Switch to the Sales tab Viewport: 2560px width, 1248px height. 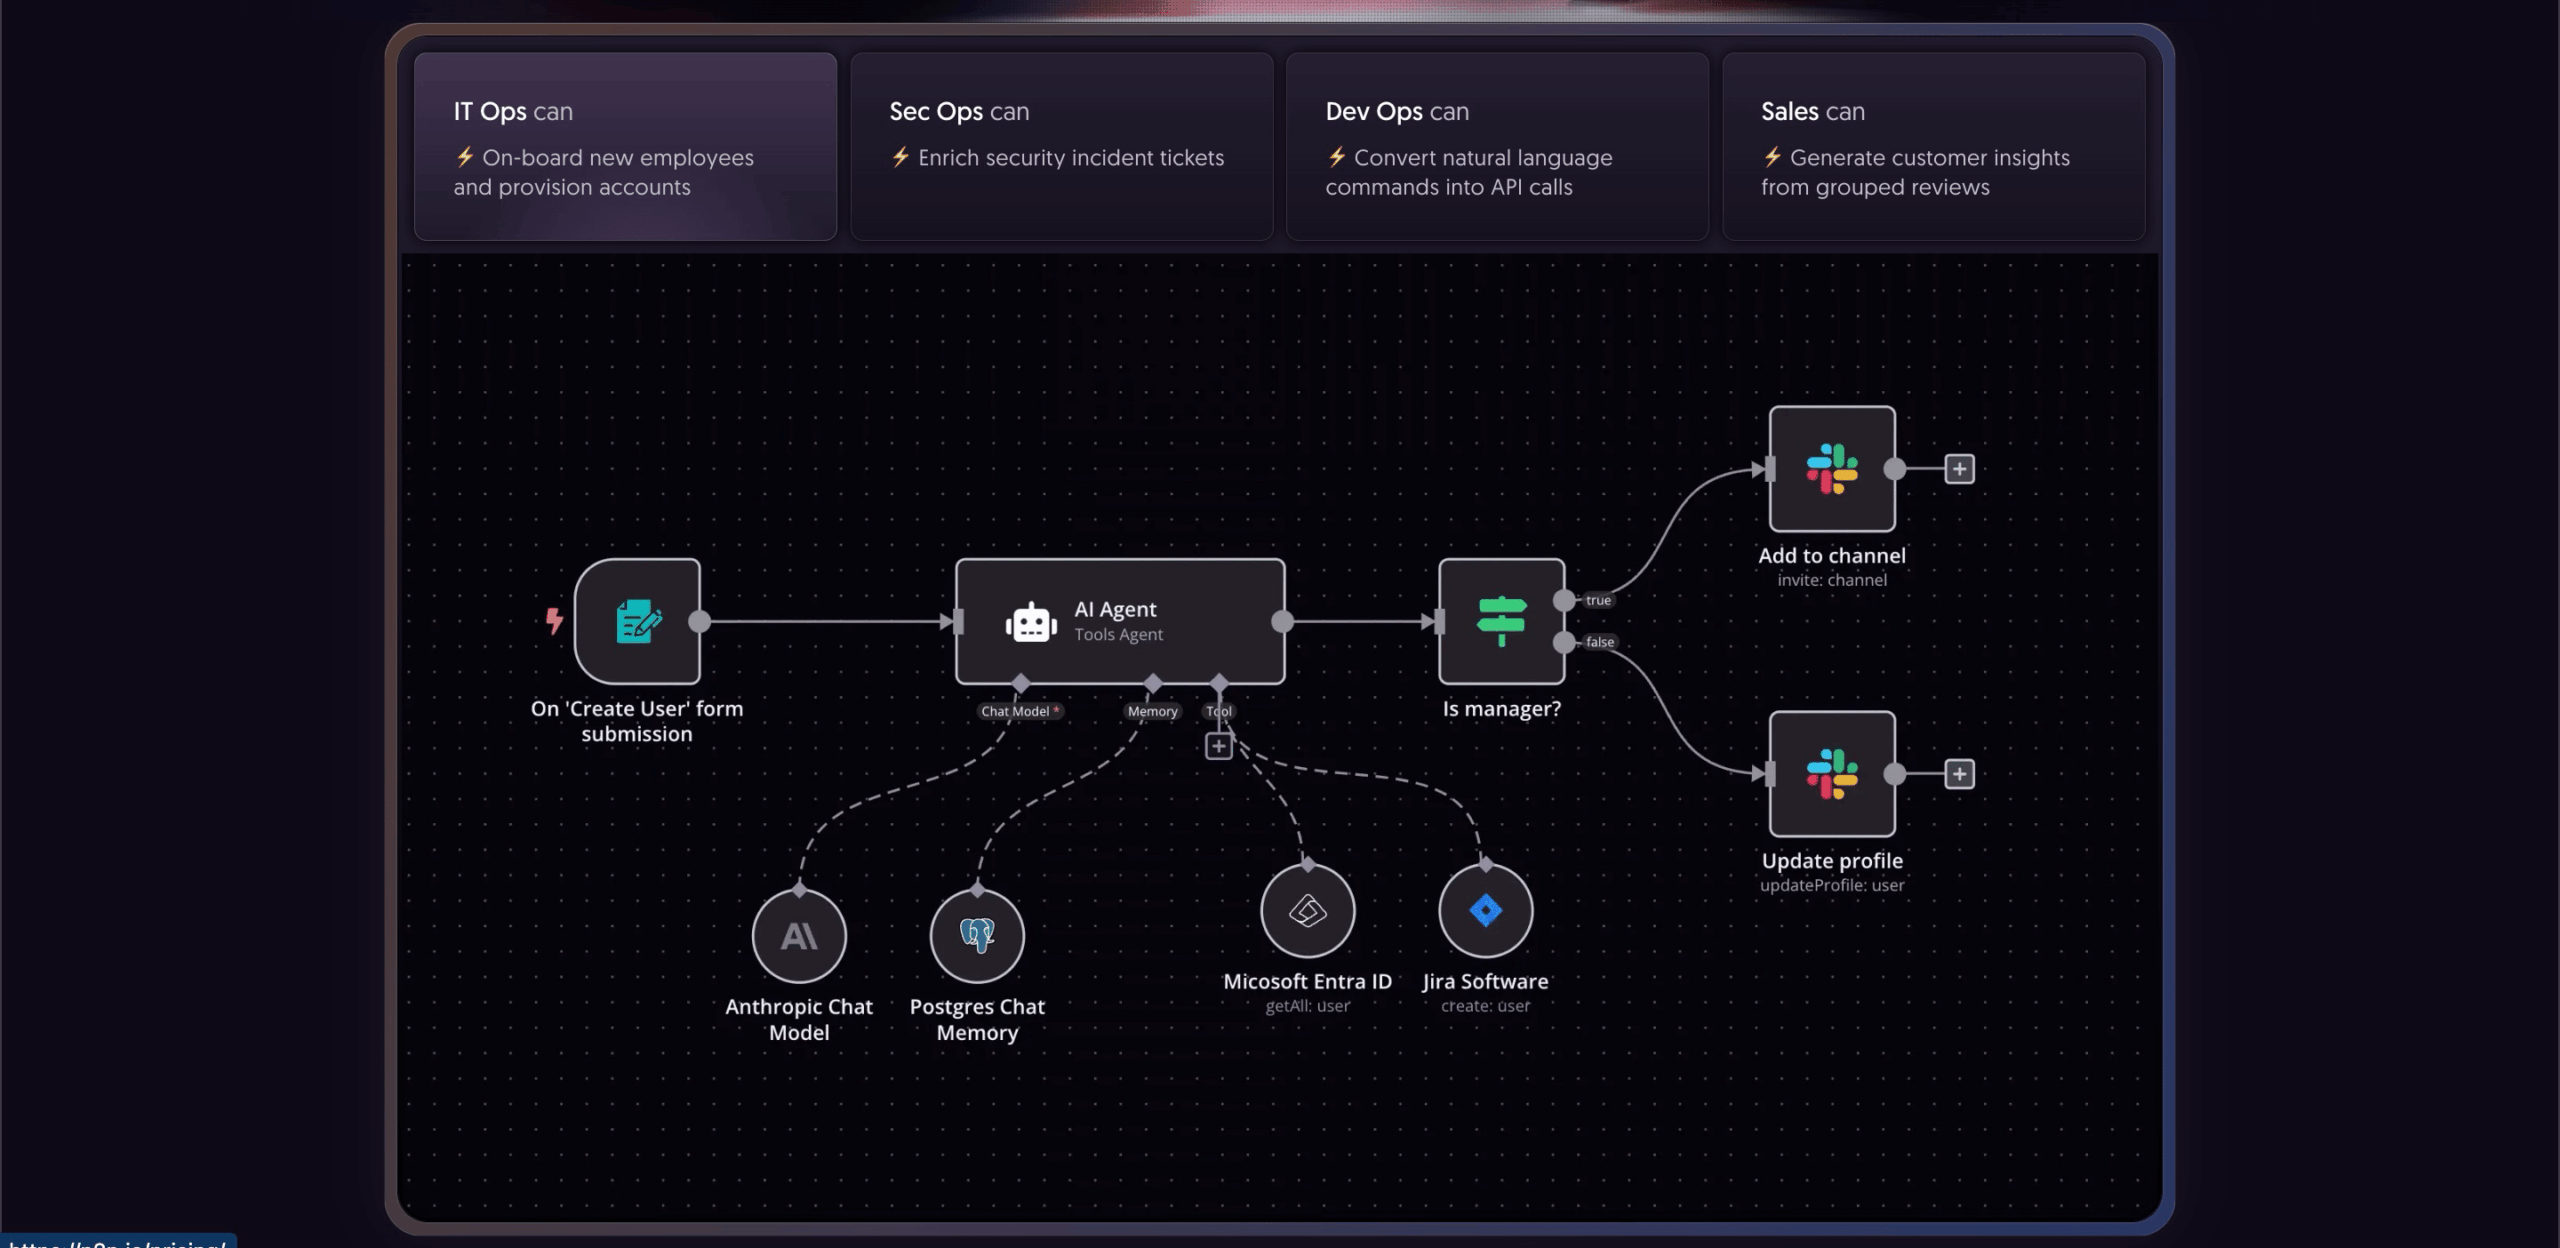click(x=1932, y=146)
